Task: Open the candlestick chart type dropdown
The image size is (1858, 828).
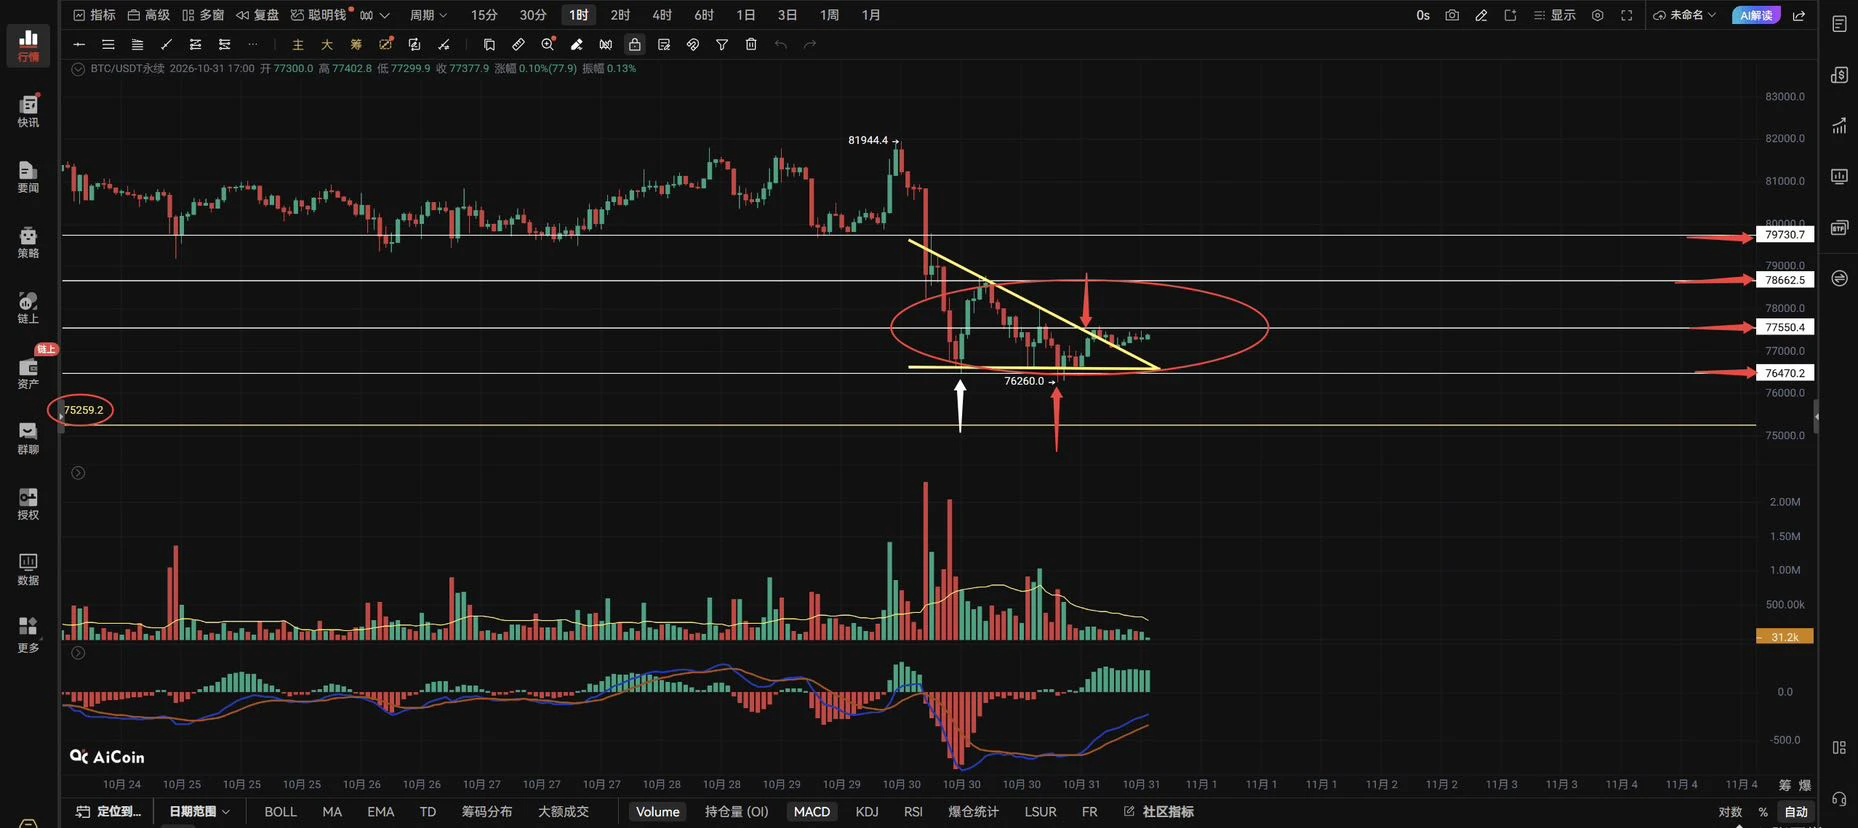Action: (374, 15)
